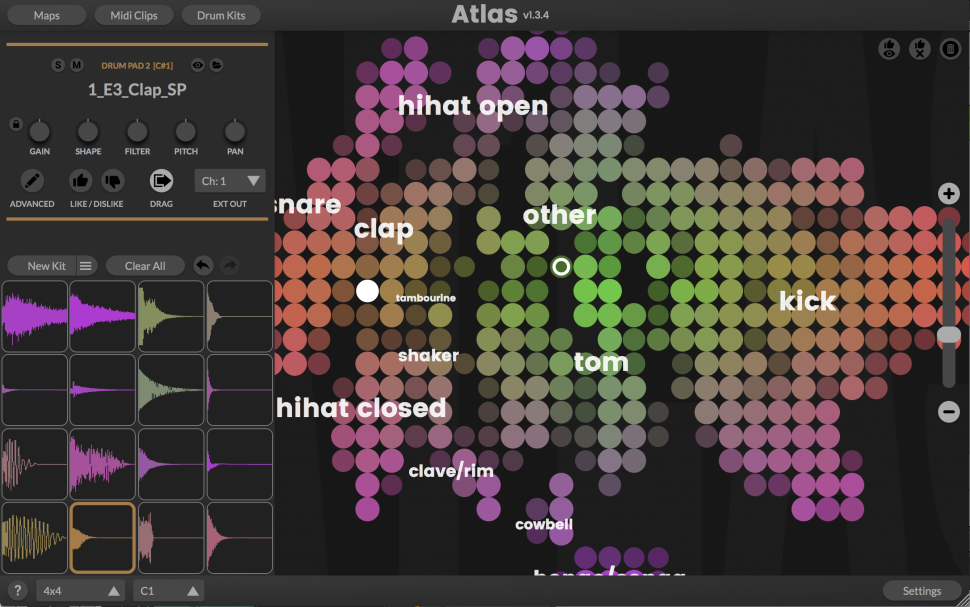Click the PITCH knob
970x607 pixels.
tap(186, 131)
